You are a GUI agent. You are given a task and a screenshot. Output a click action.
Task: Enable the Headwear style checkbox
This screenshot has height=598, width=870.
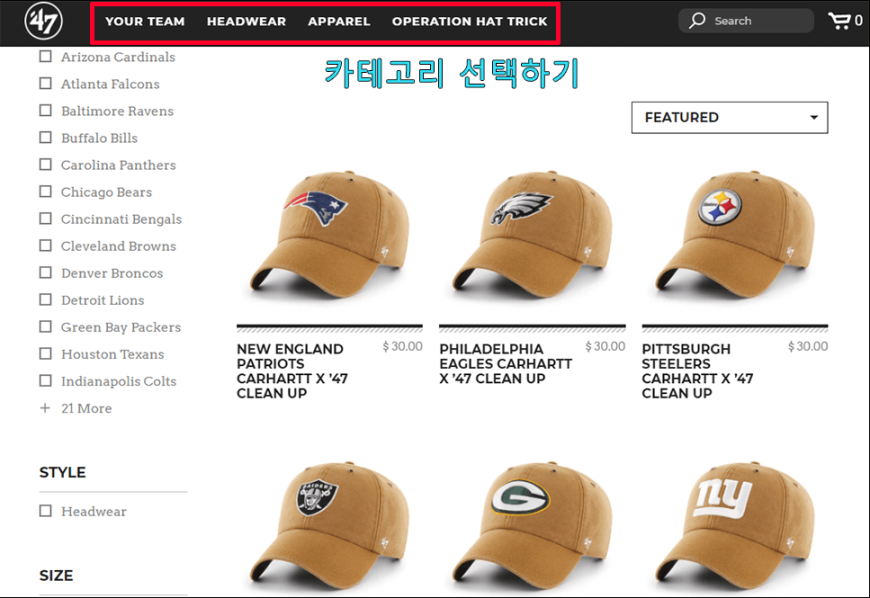click(x=45, y=511)
